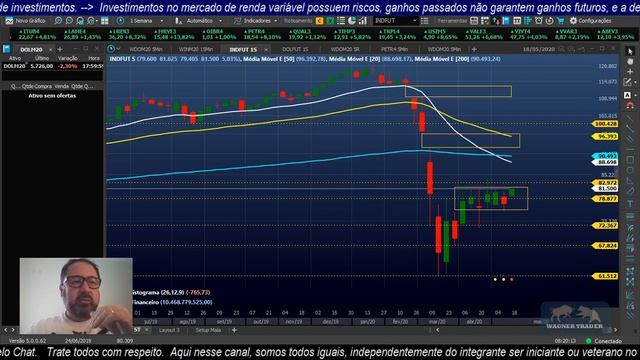Click the orange C icon next to Roteamento

320,20
